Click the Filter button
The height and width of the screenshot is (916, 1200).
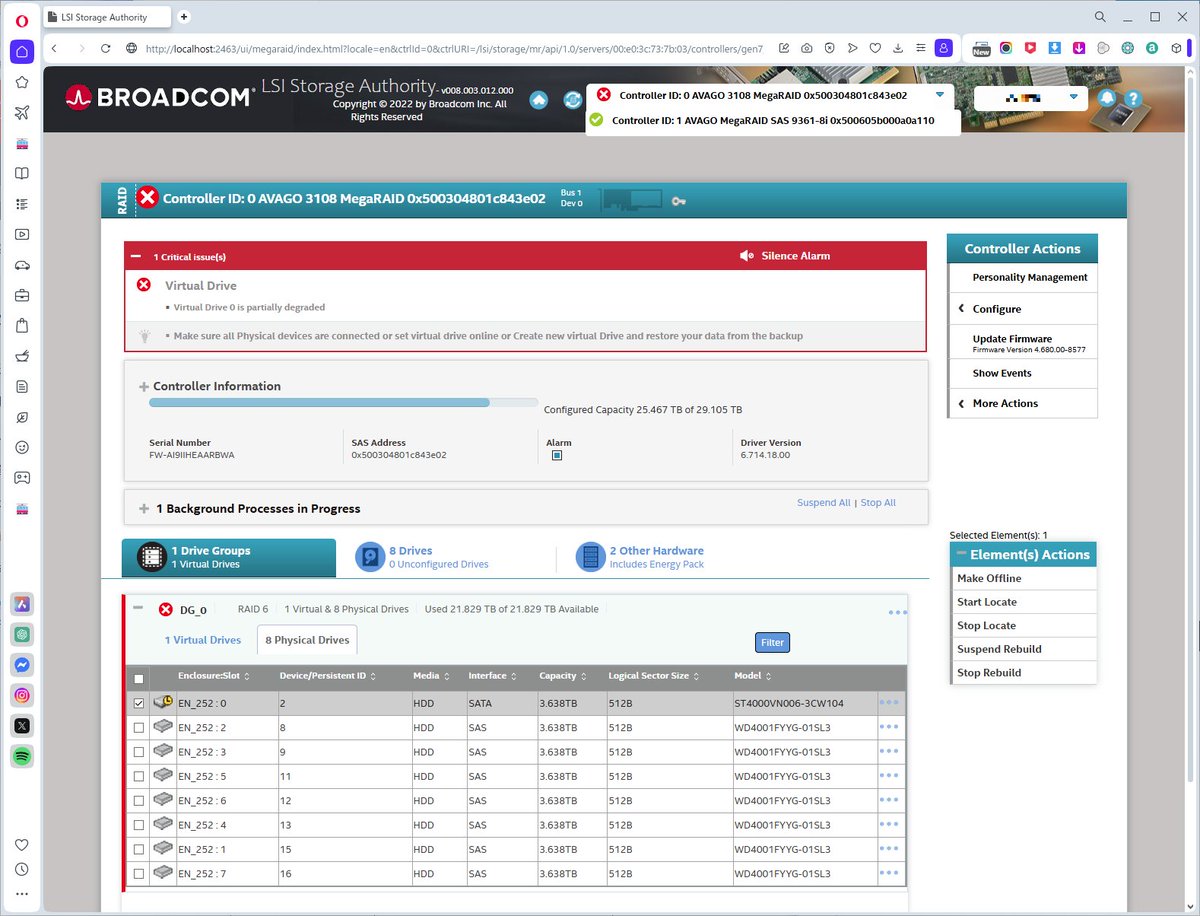pyautogui.click(x=772, y=642)
